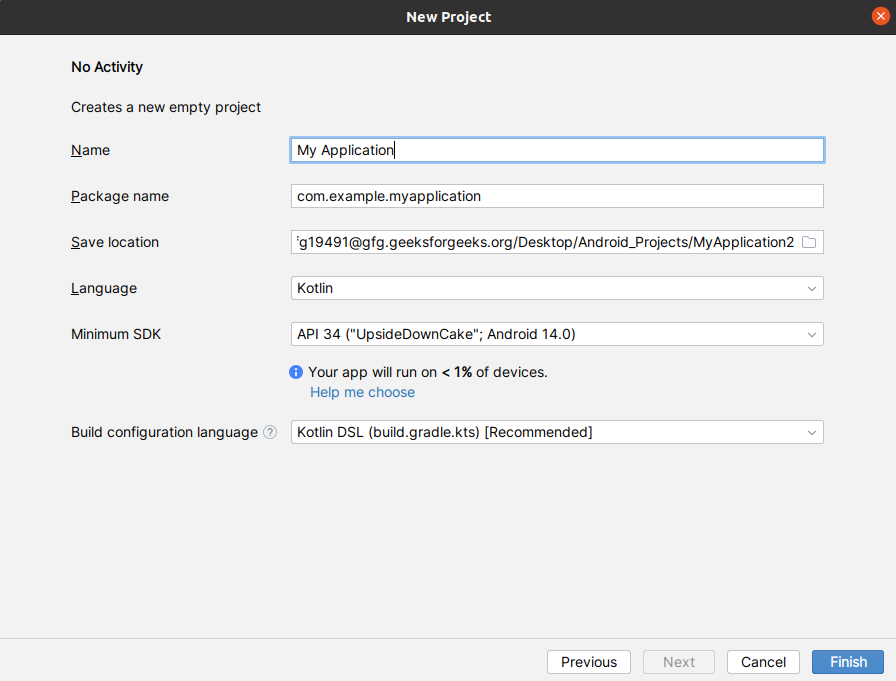Click the New Project title bar
896x681 pixels.
[448, 17]
